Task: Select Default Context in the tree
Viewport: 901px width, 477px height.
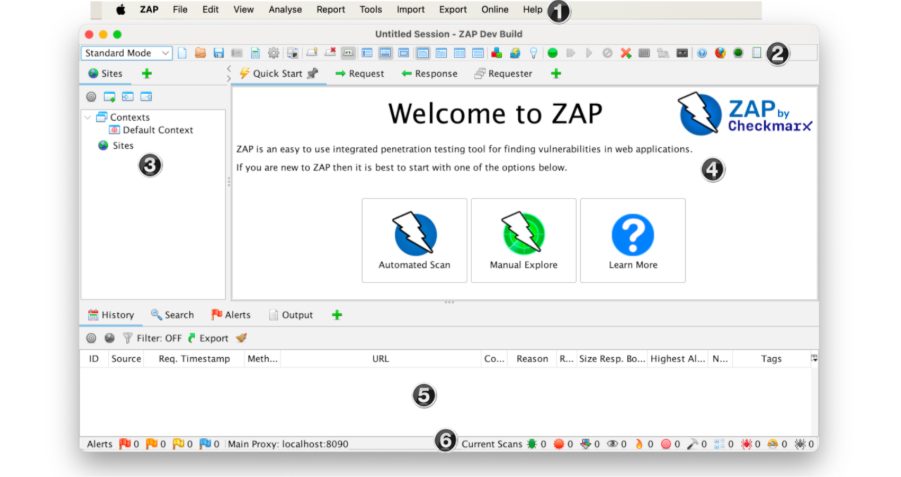Action: [151, 130]
